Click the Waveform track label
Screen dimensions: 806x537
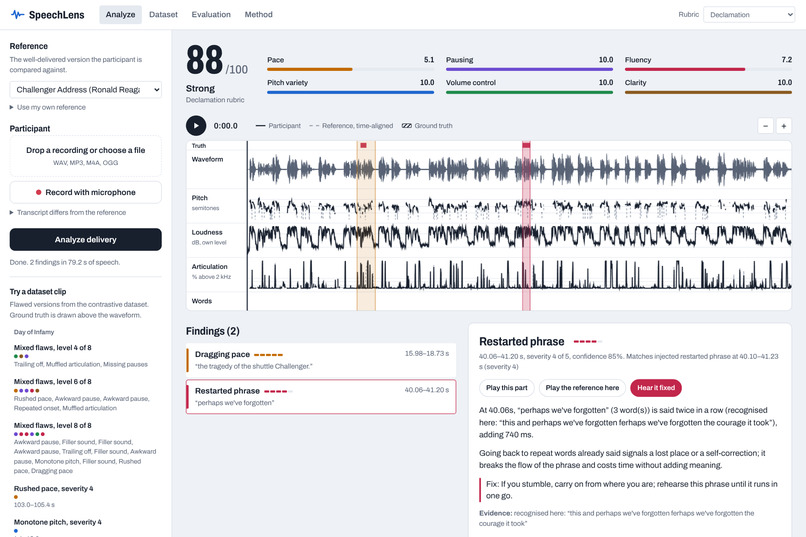pyautogui.click(x=207, y=159)
